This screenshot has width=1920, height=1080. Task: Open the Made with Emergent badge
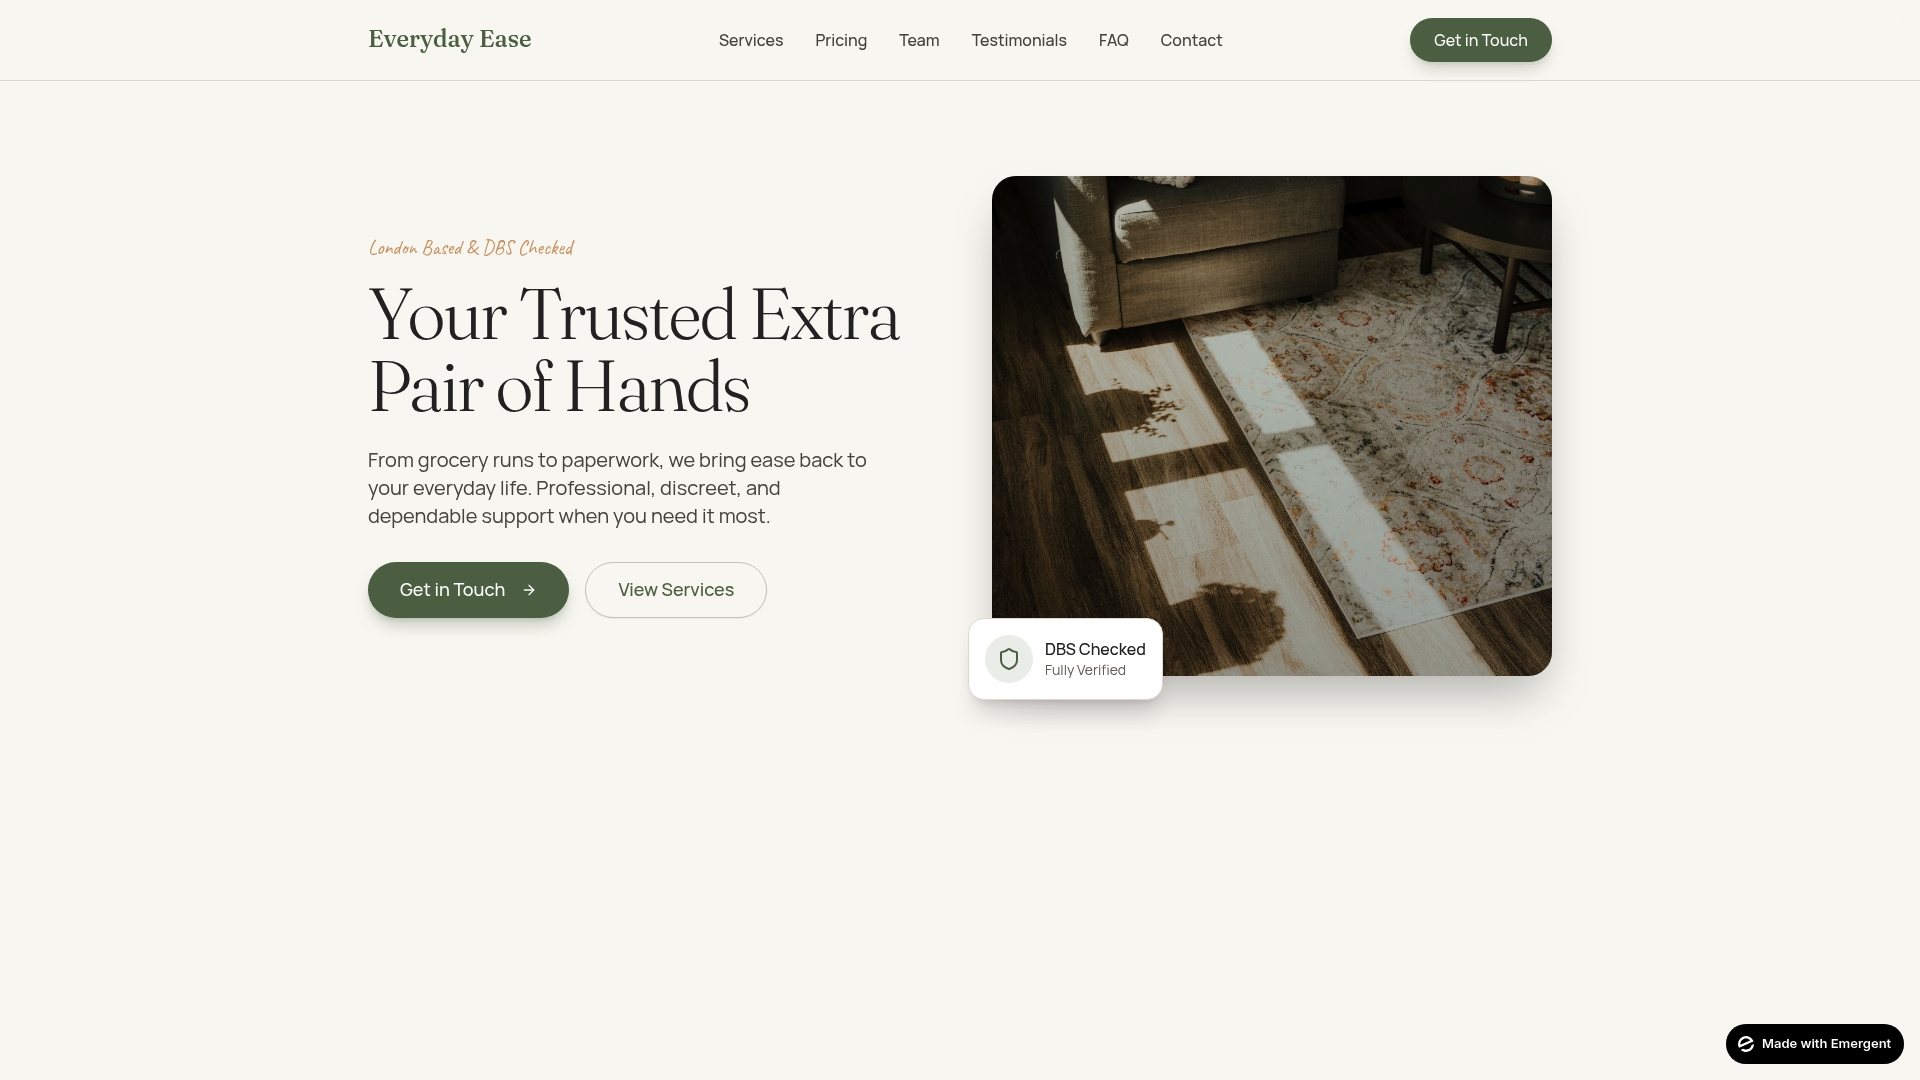point(1815,1044)
